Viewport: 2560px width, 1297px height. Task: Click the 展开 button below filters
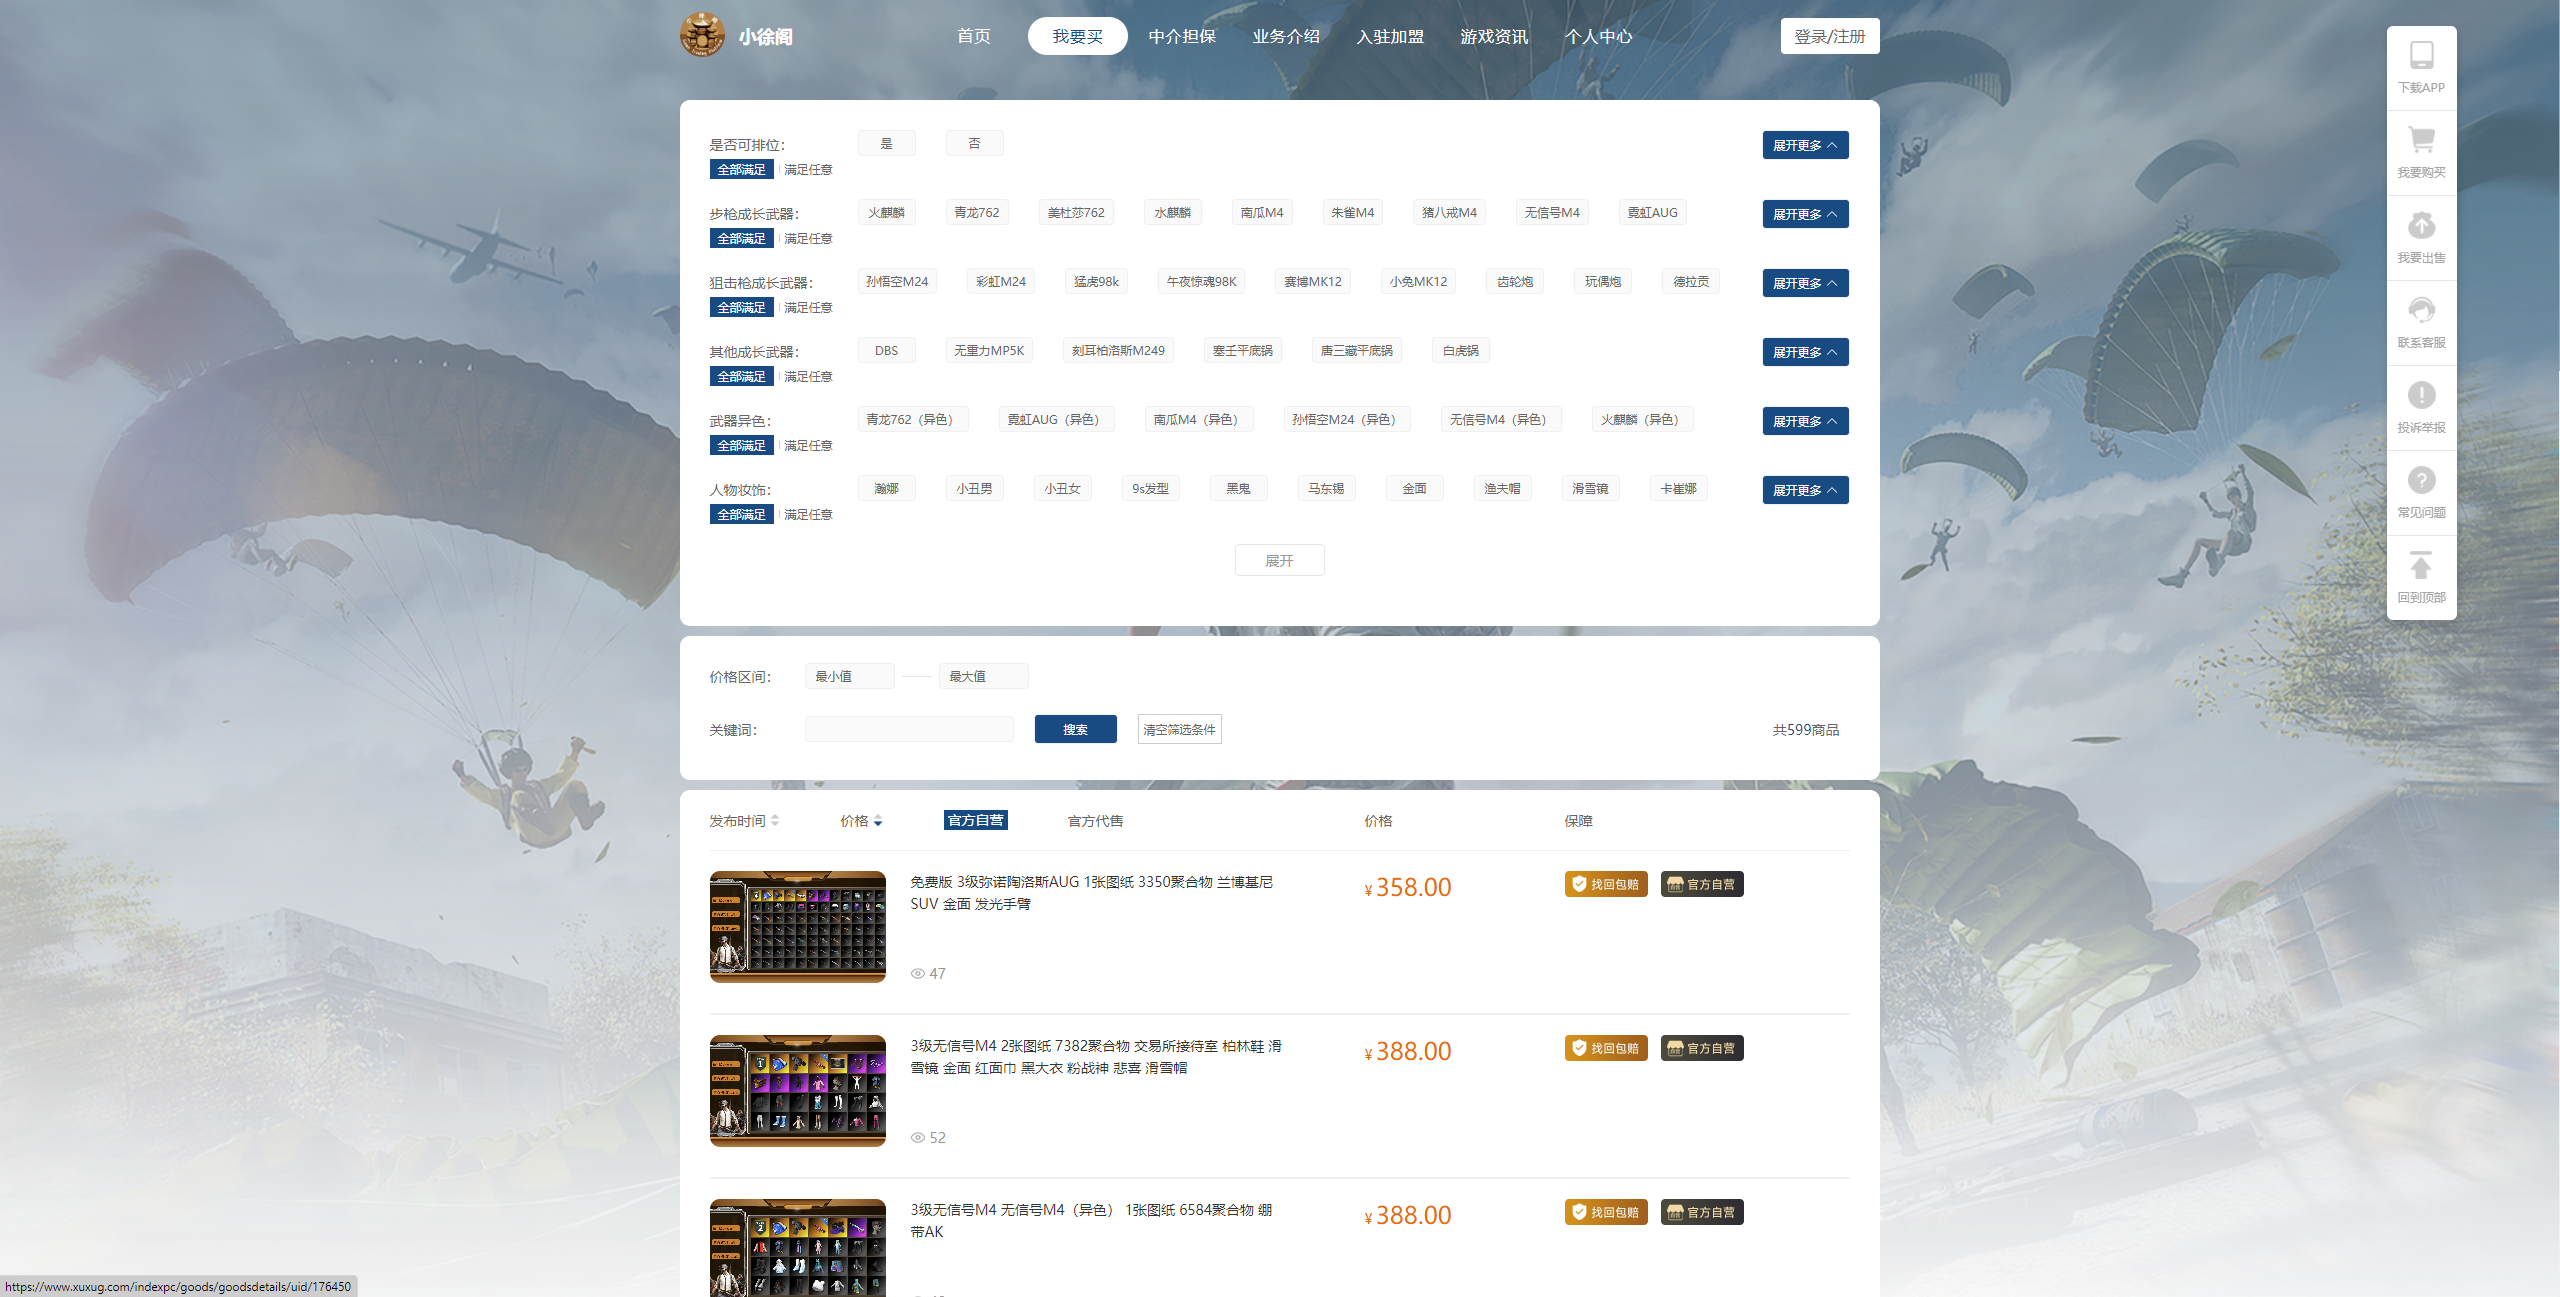click(x=1279, y=561)
